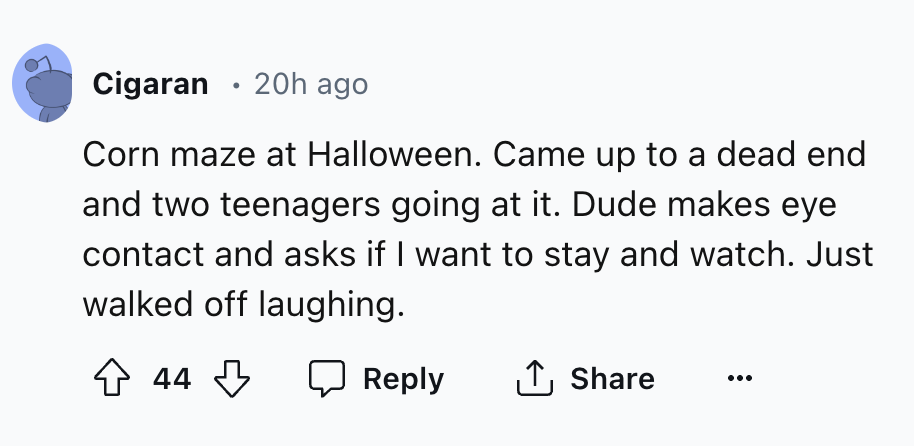Click the "20h ago" timestamp
The height and width of the screenshot is (446, 914).
pos(311,84)
